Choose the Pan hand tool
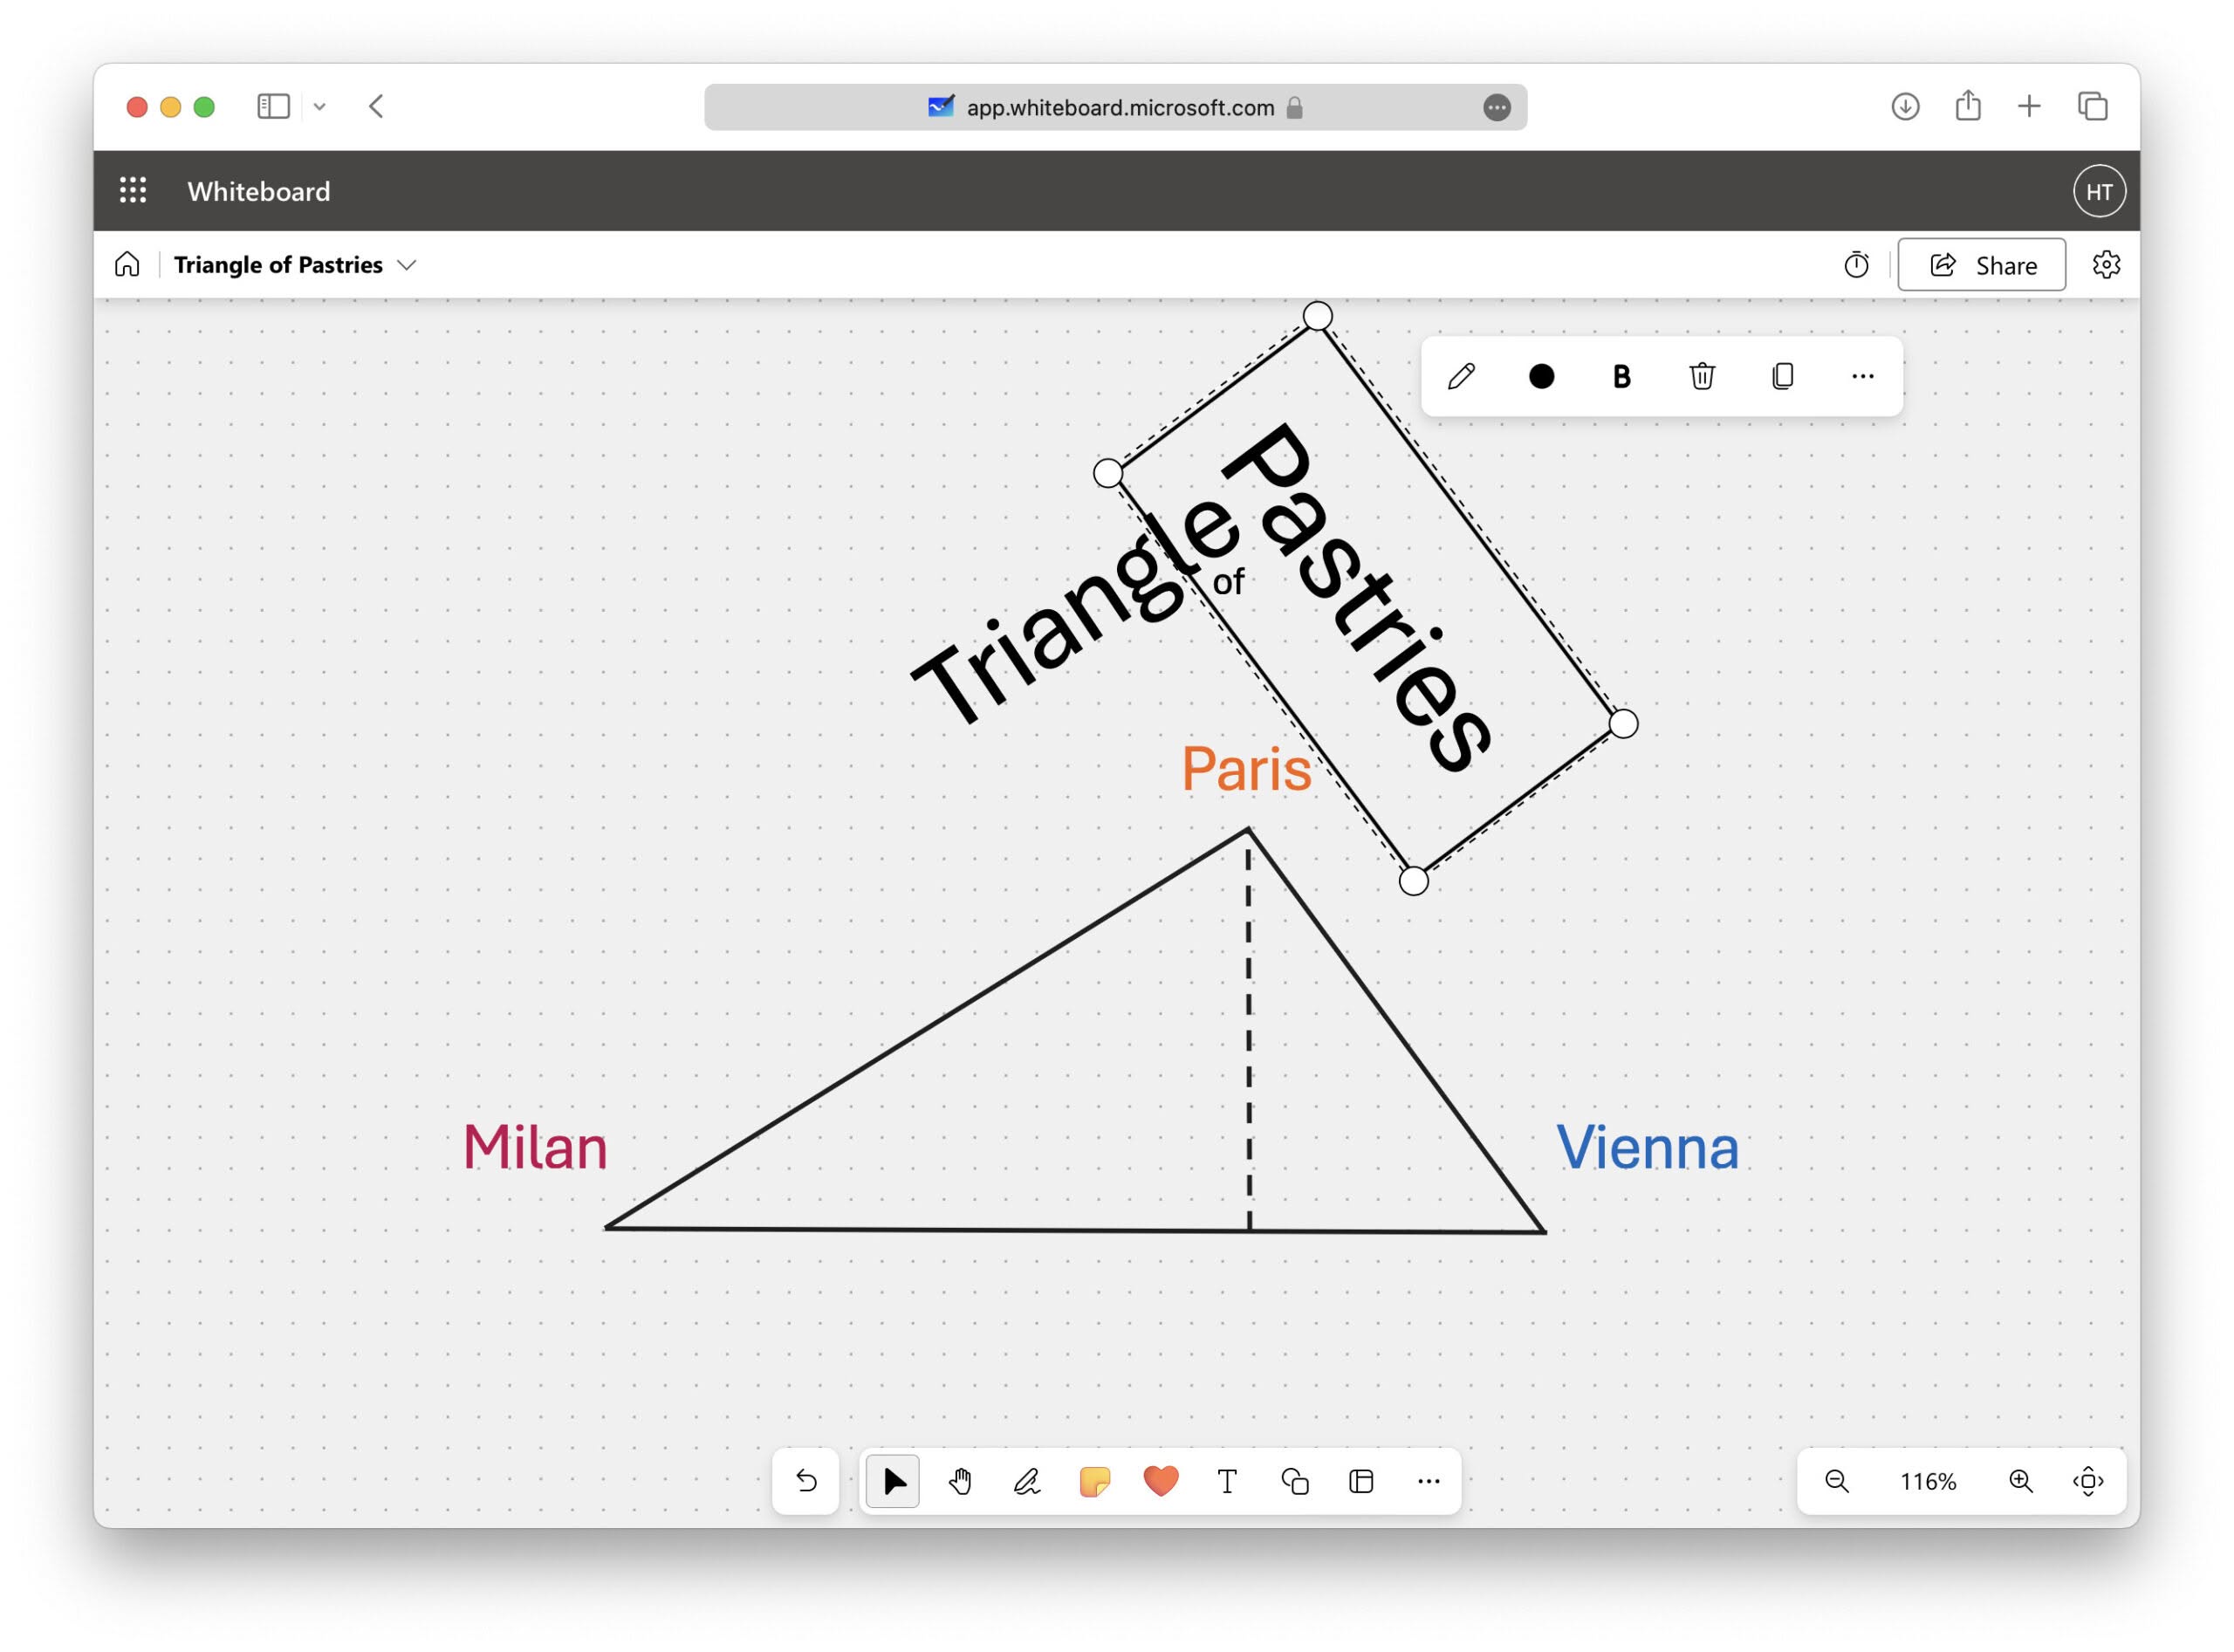This screenshot has width=2234, height=1652. pos(960,1480)
